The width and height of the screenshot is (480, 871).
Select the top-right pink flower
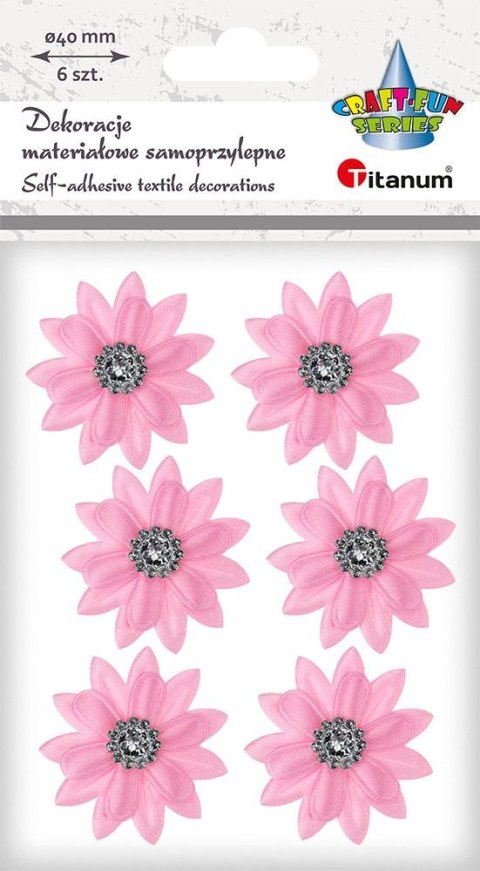[x=326, y=369]
